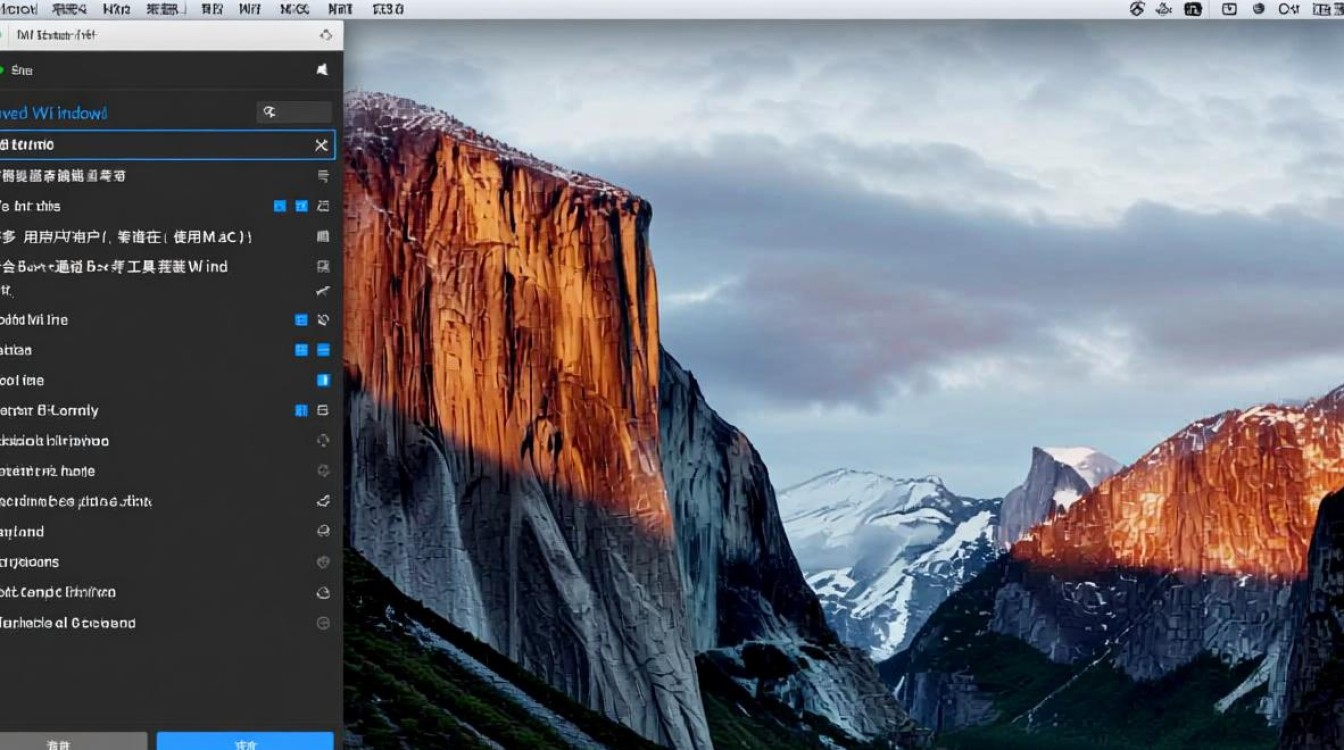1344x750 pixels.
Task: Click the icon at the end of the 'ylond' row
Action: click(323, 532)
